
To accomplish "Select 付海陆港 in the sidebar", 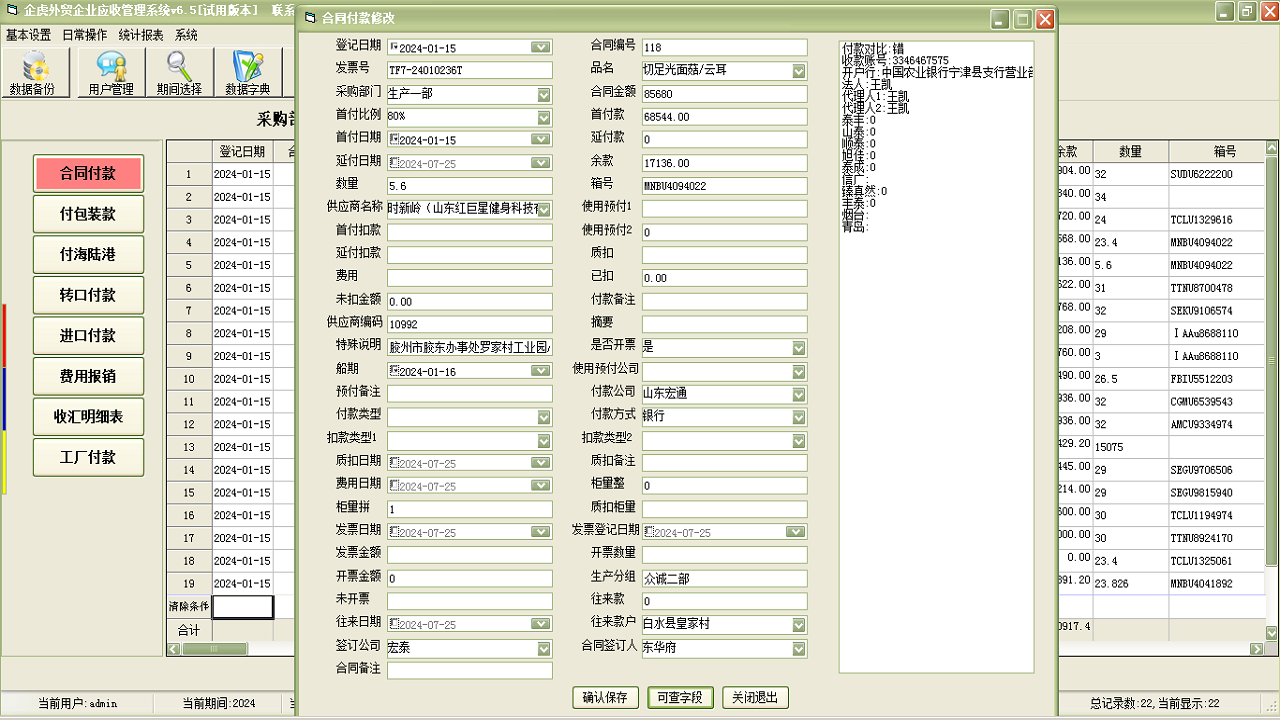I will tap(88, 254).
